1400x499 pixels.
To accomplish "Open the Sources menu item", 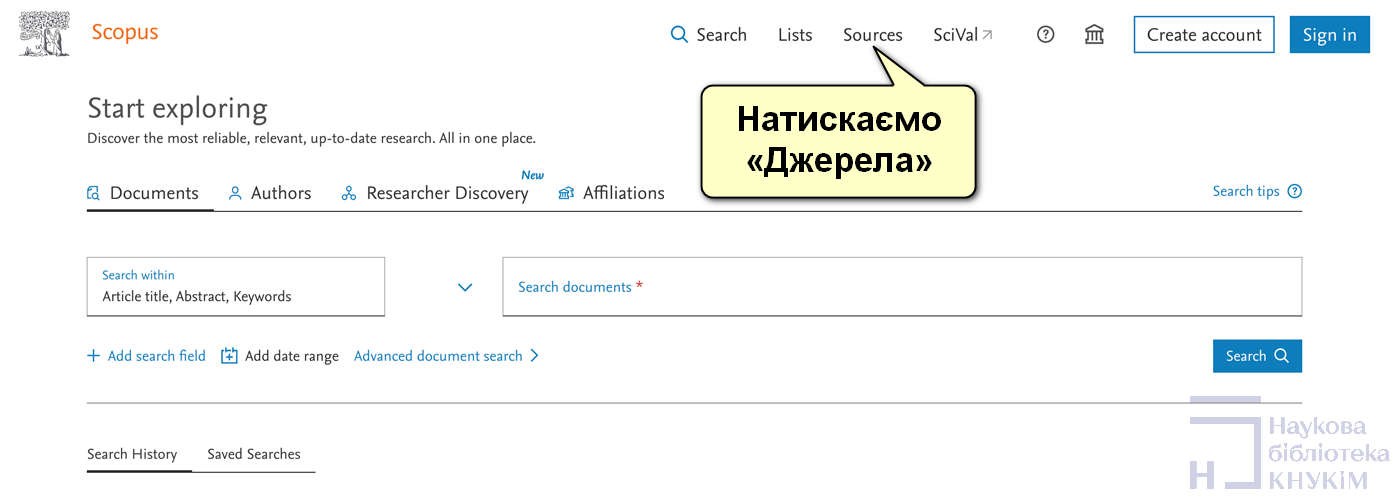I will point(872,35).
